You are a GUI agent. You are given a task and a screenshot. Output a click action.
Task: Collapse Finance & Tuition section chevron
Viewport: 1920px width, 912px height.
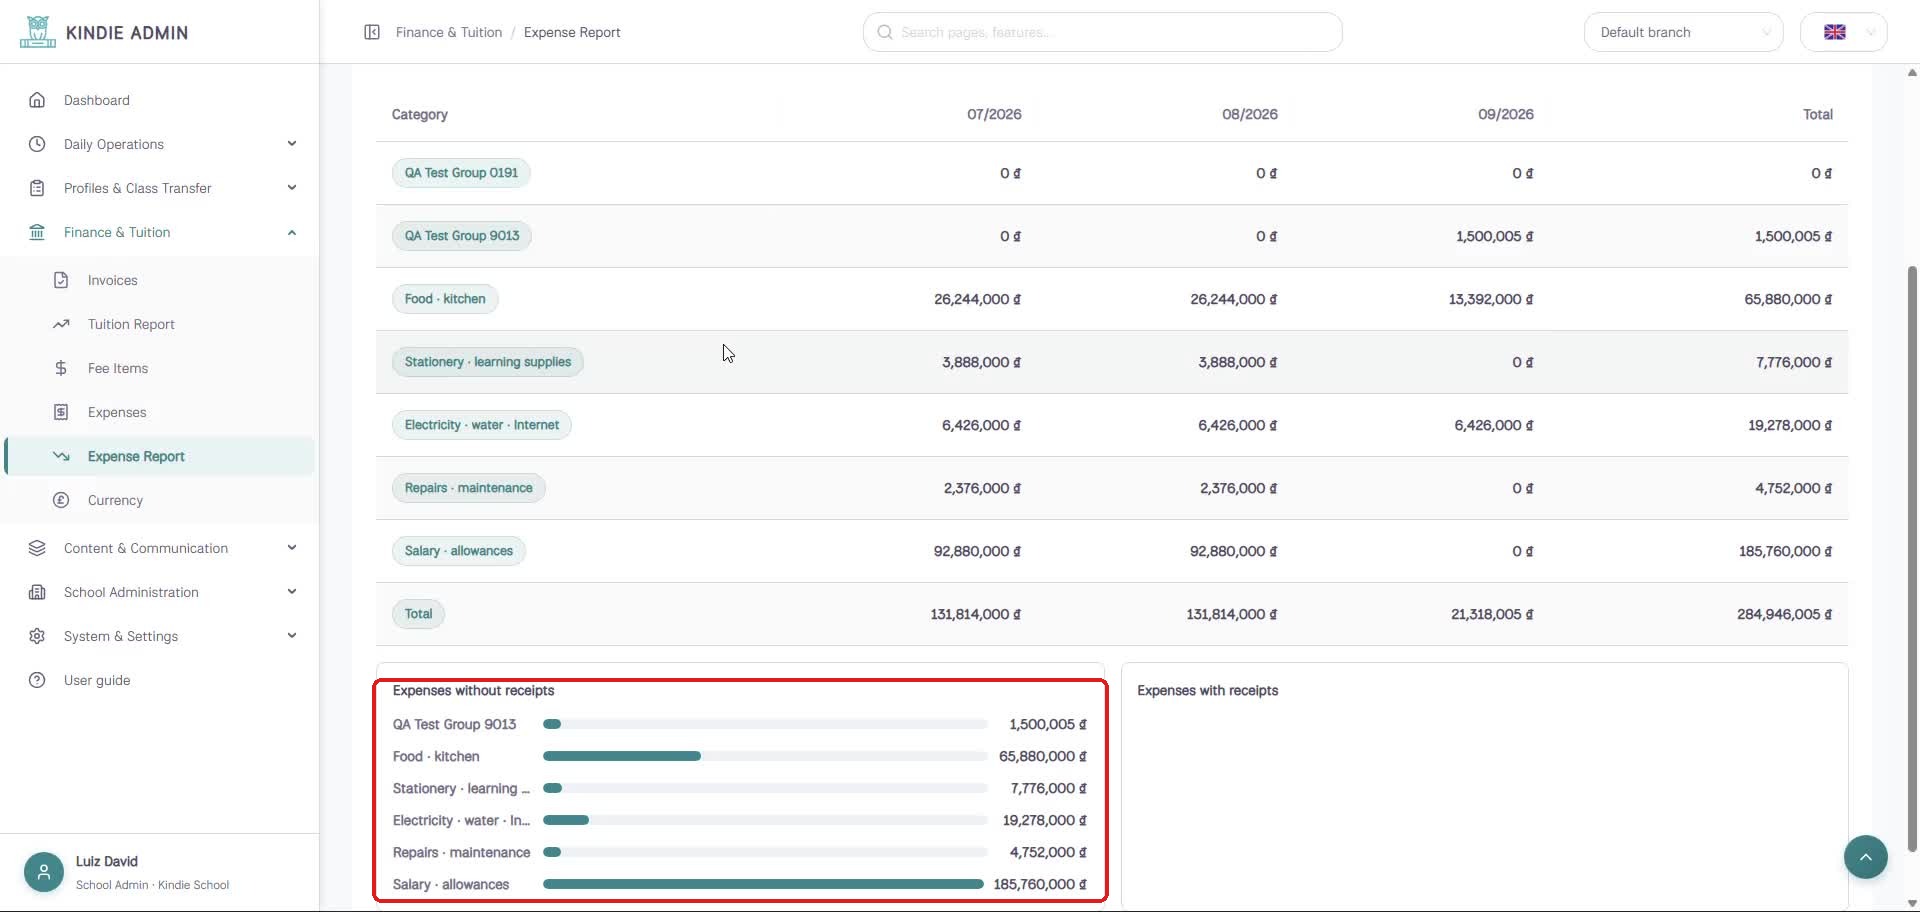click(x=292, y=232)
